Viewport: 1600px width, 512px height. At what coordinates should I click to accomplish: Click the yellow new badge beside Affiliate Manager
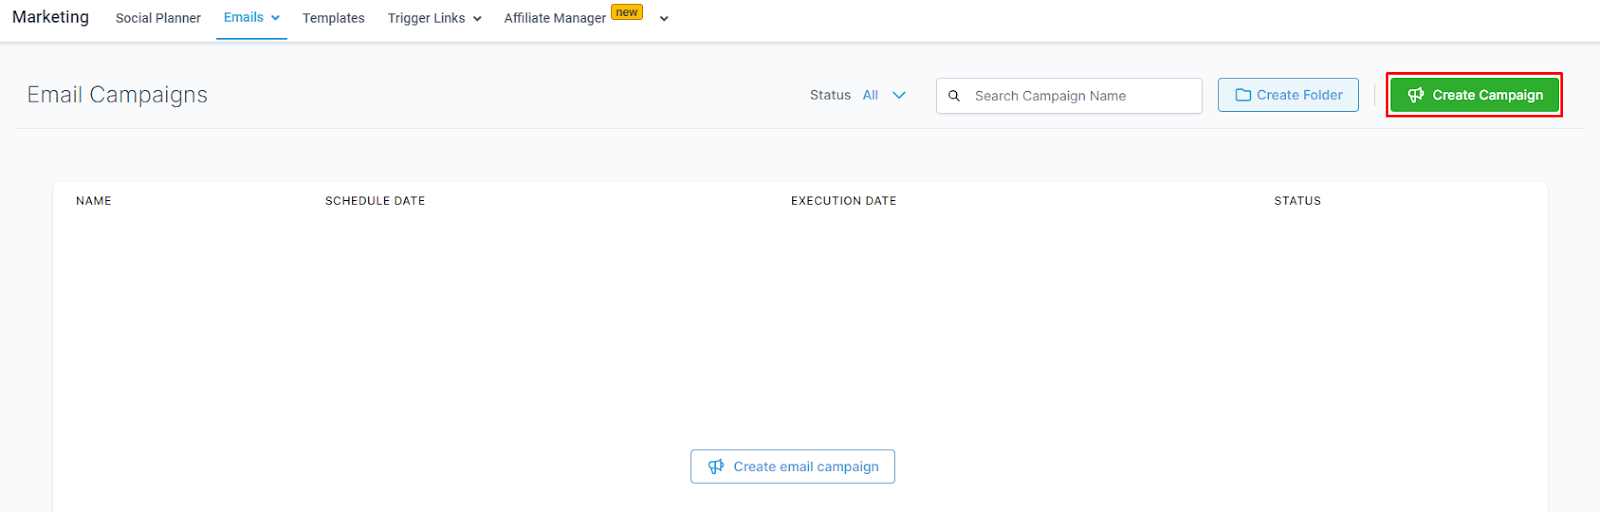click(627, 12)
